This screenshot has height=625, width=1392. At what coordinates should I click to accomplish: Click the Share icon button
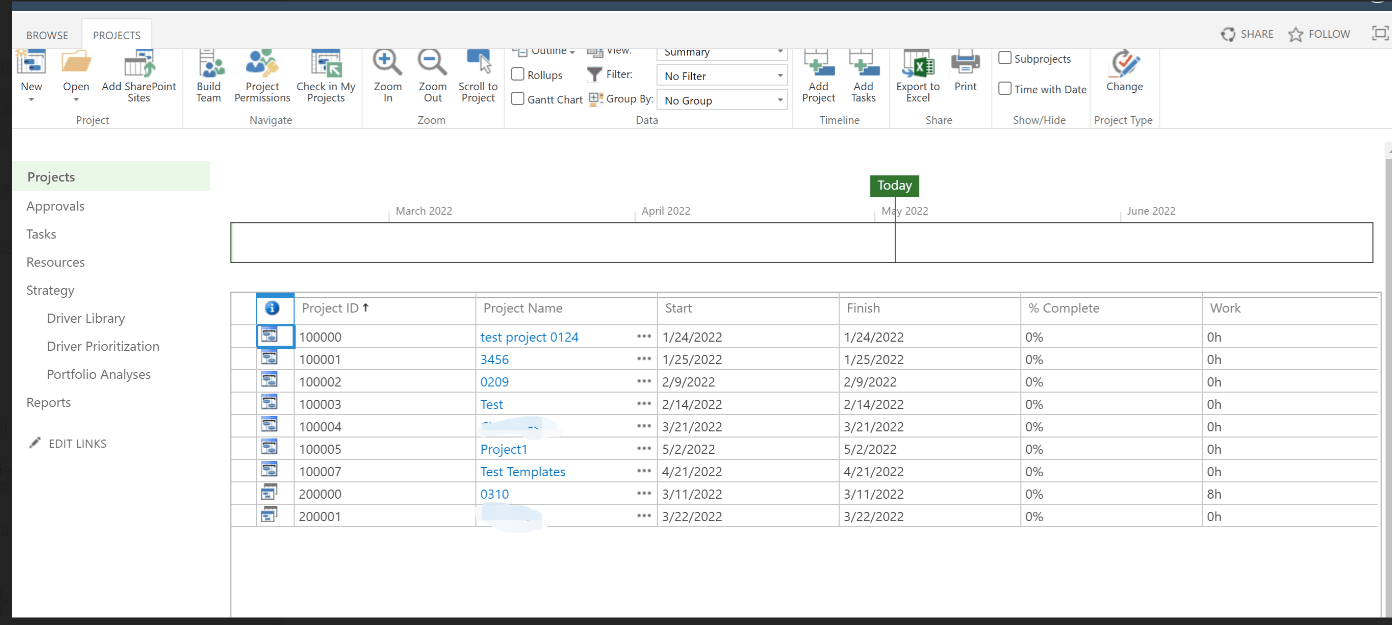[1228, 34]
